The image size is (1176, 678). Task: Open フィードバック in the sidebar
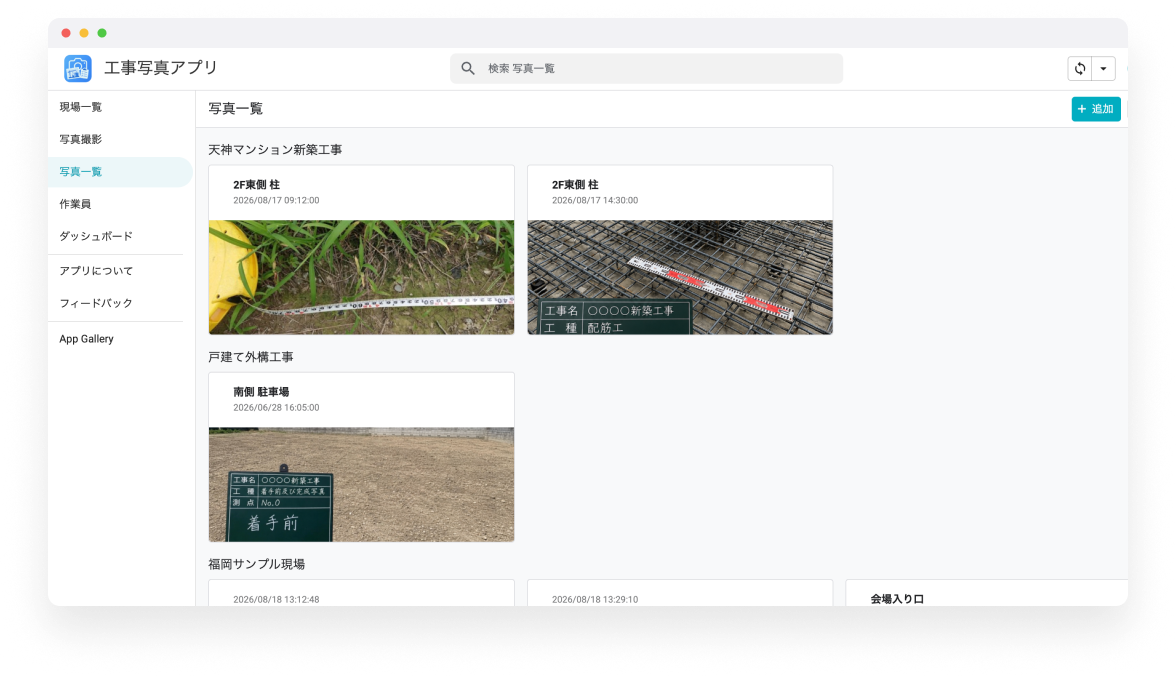click(x=120, y=303)
